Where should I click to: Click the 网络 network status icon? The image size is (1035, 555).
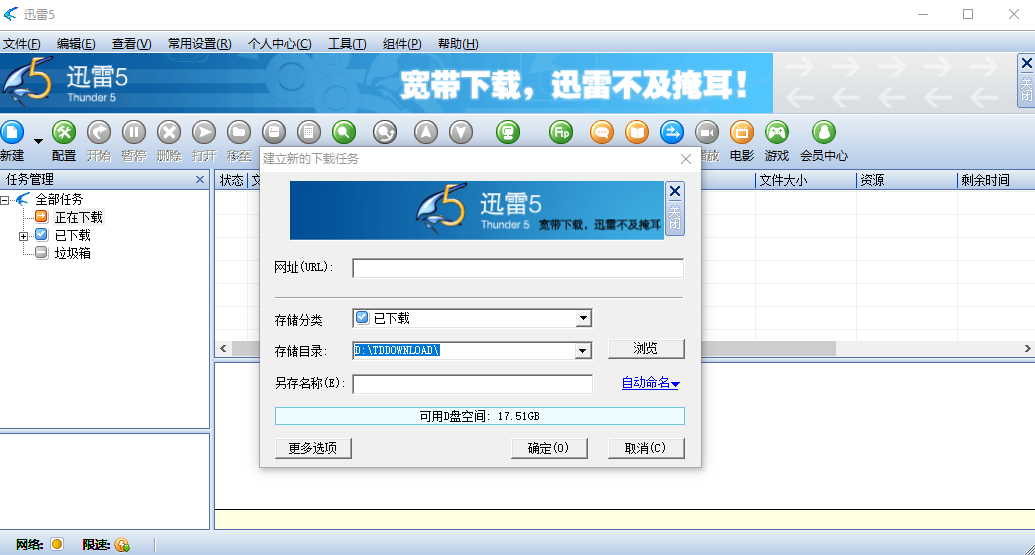click(57, 544)
